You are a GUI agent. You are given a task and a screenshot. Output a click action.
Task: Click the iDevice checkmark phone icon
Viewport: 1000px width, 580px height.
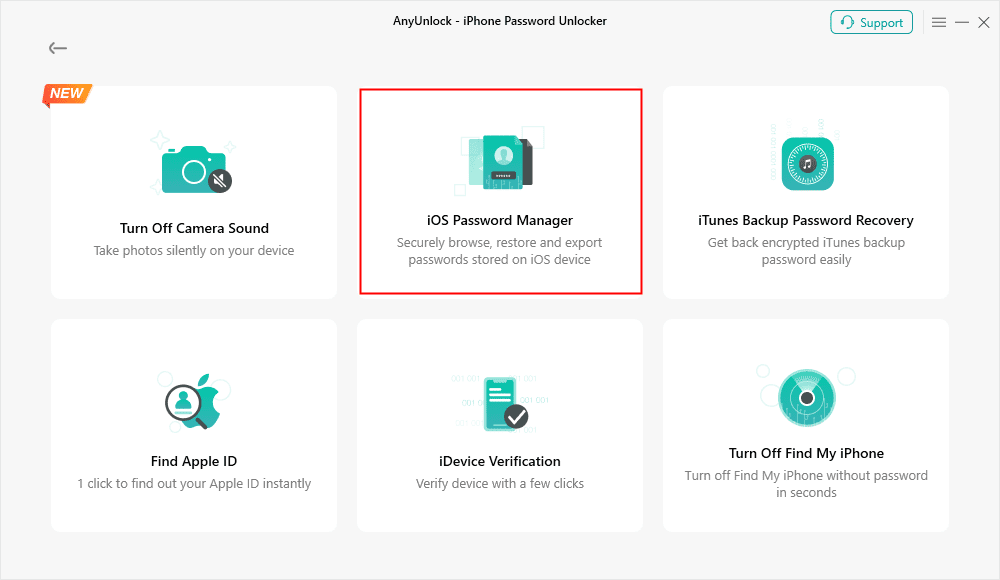point(506,404)
